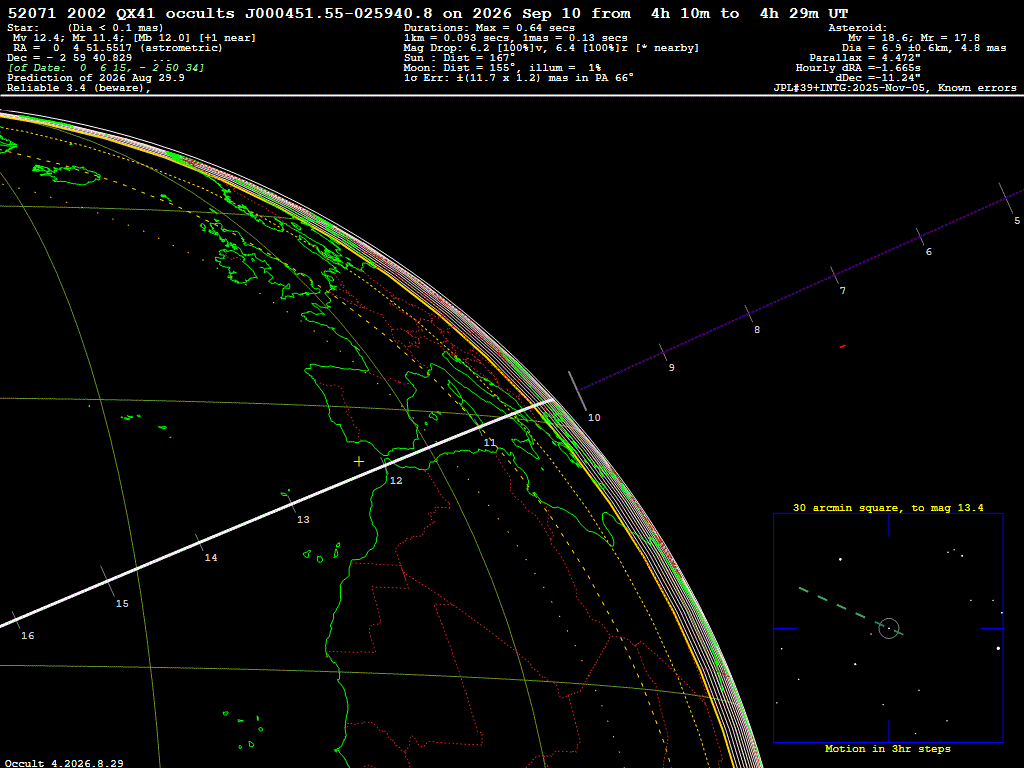The width and height of the screenshot is (1024, 768).
Task: Click the 'Motion in 3hr steps' label
Action: [888, 749]
